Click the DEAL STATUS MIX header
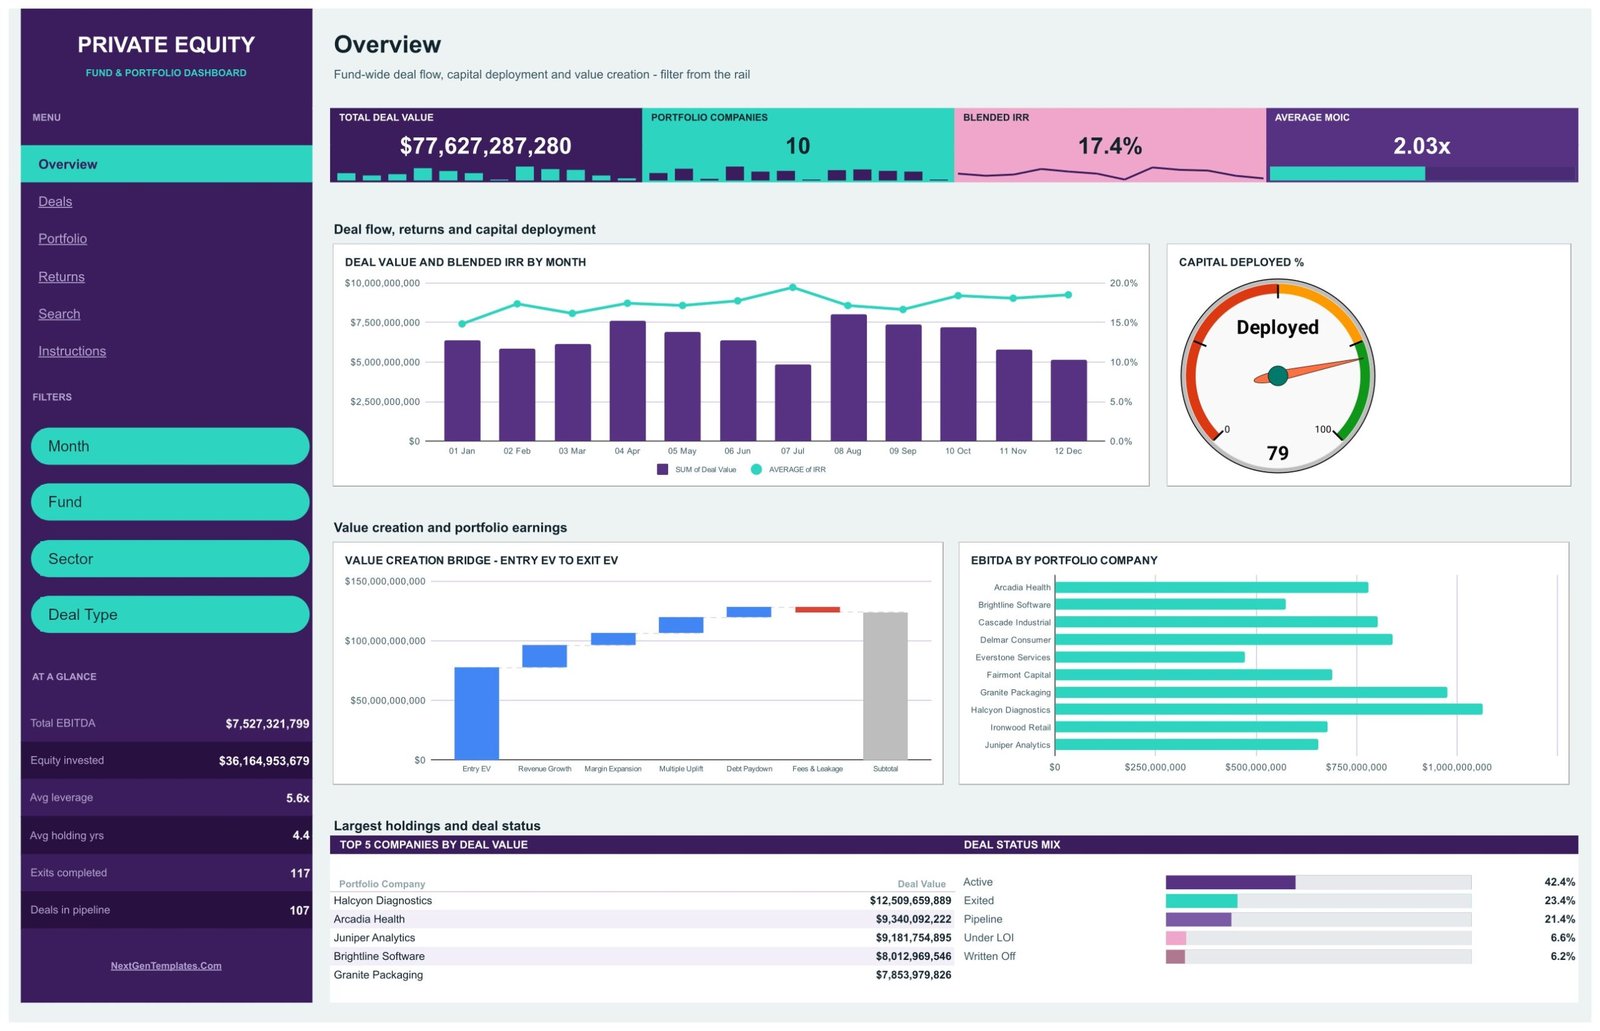 pyautogui.click(x=1012, y=845)
